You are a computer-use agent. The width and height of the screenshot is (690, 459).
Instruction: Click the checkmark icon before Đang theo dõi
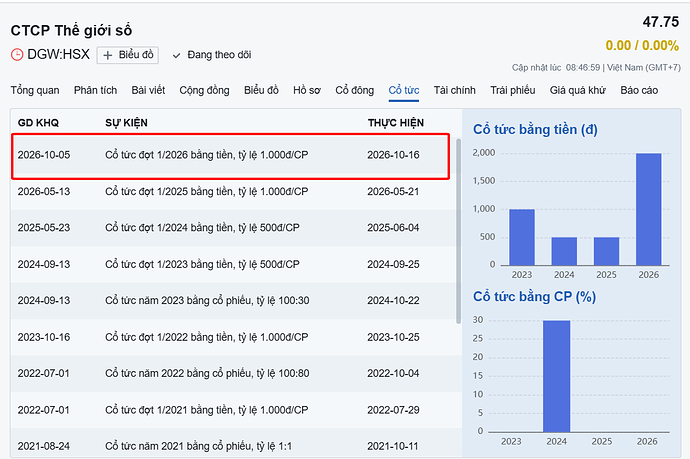coord(176,55)
